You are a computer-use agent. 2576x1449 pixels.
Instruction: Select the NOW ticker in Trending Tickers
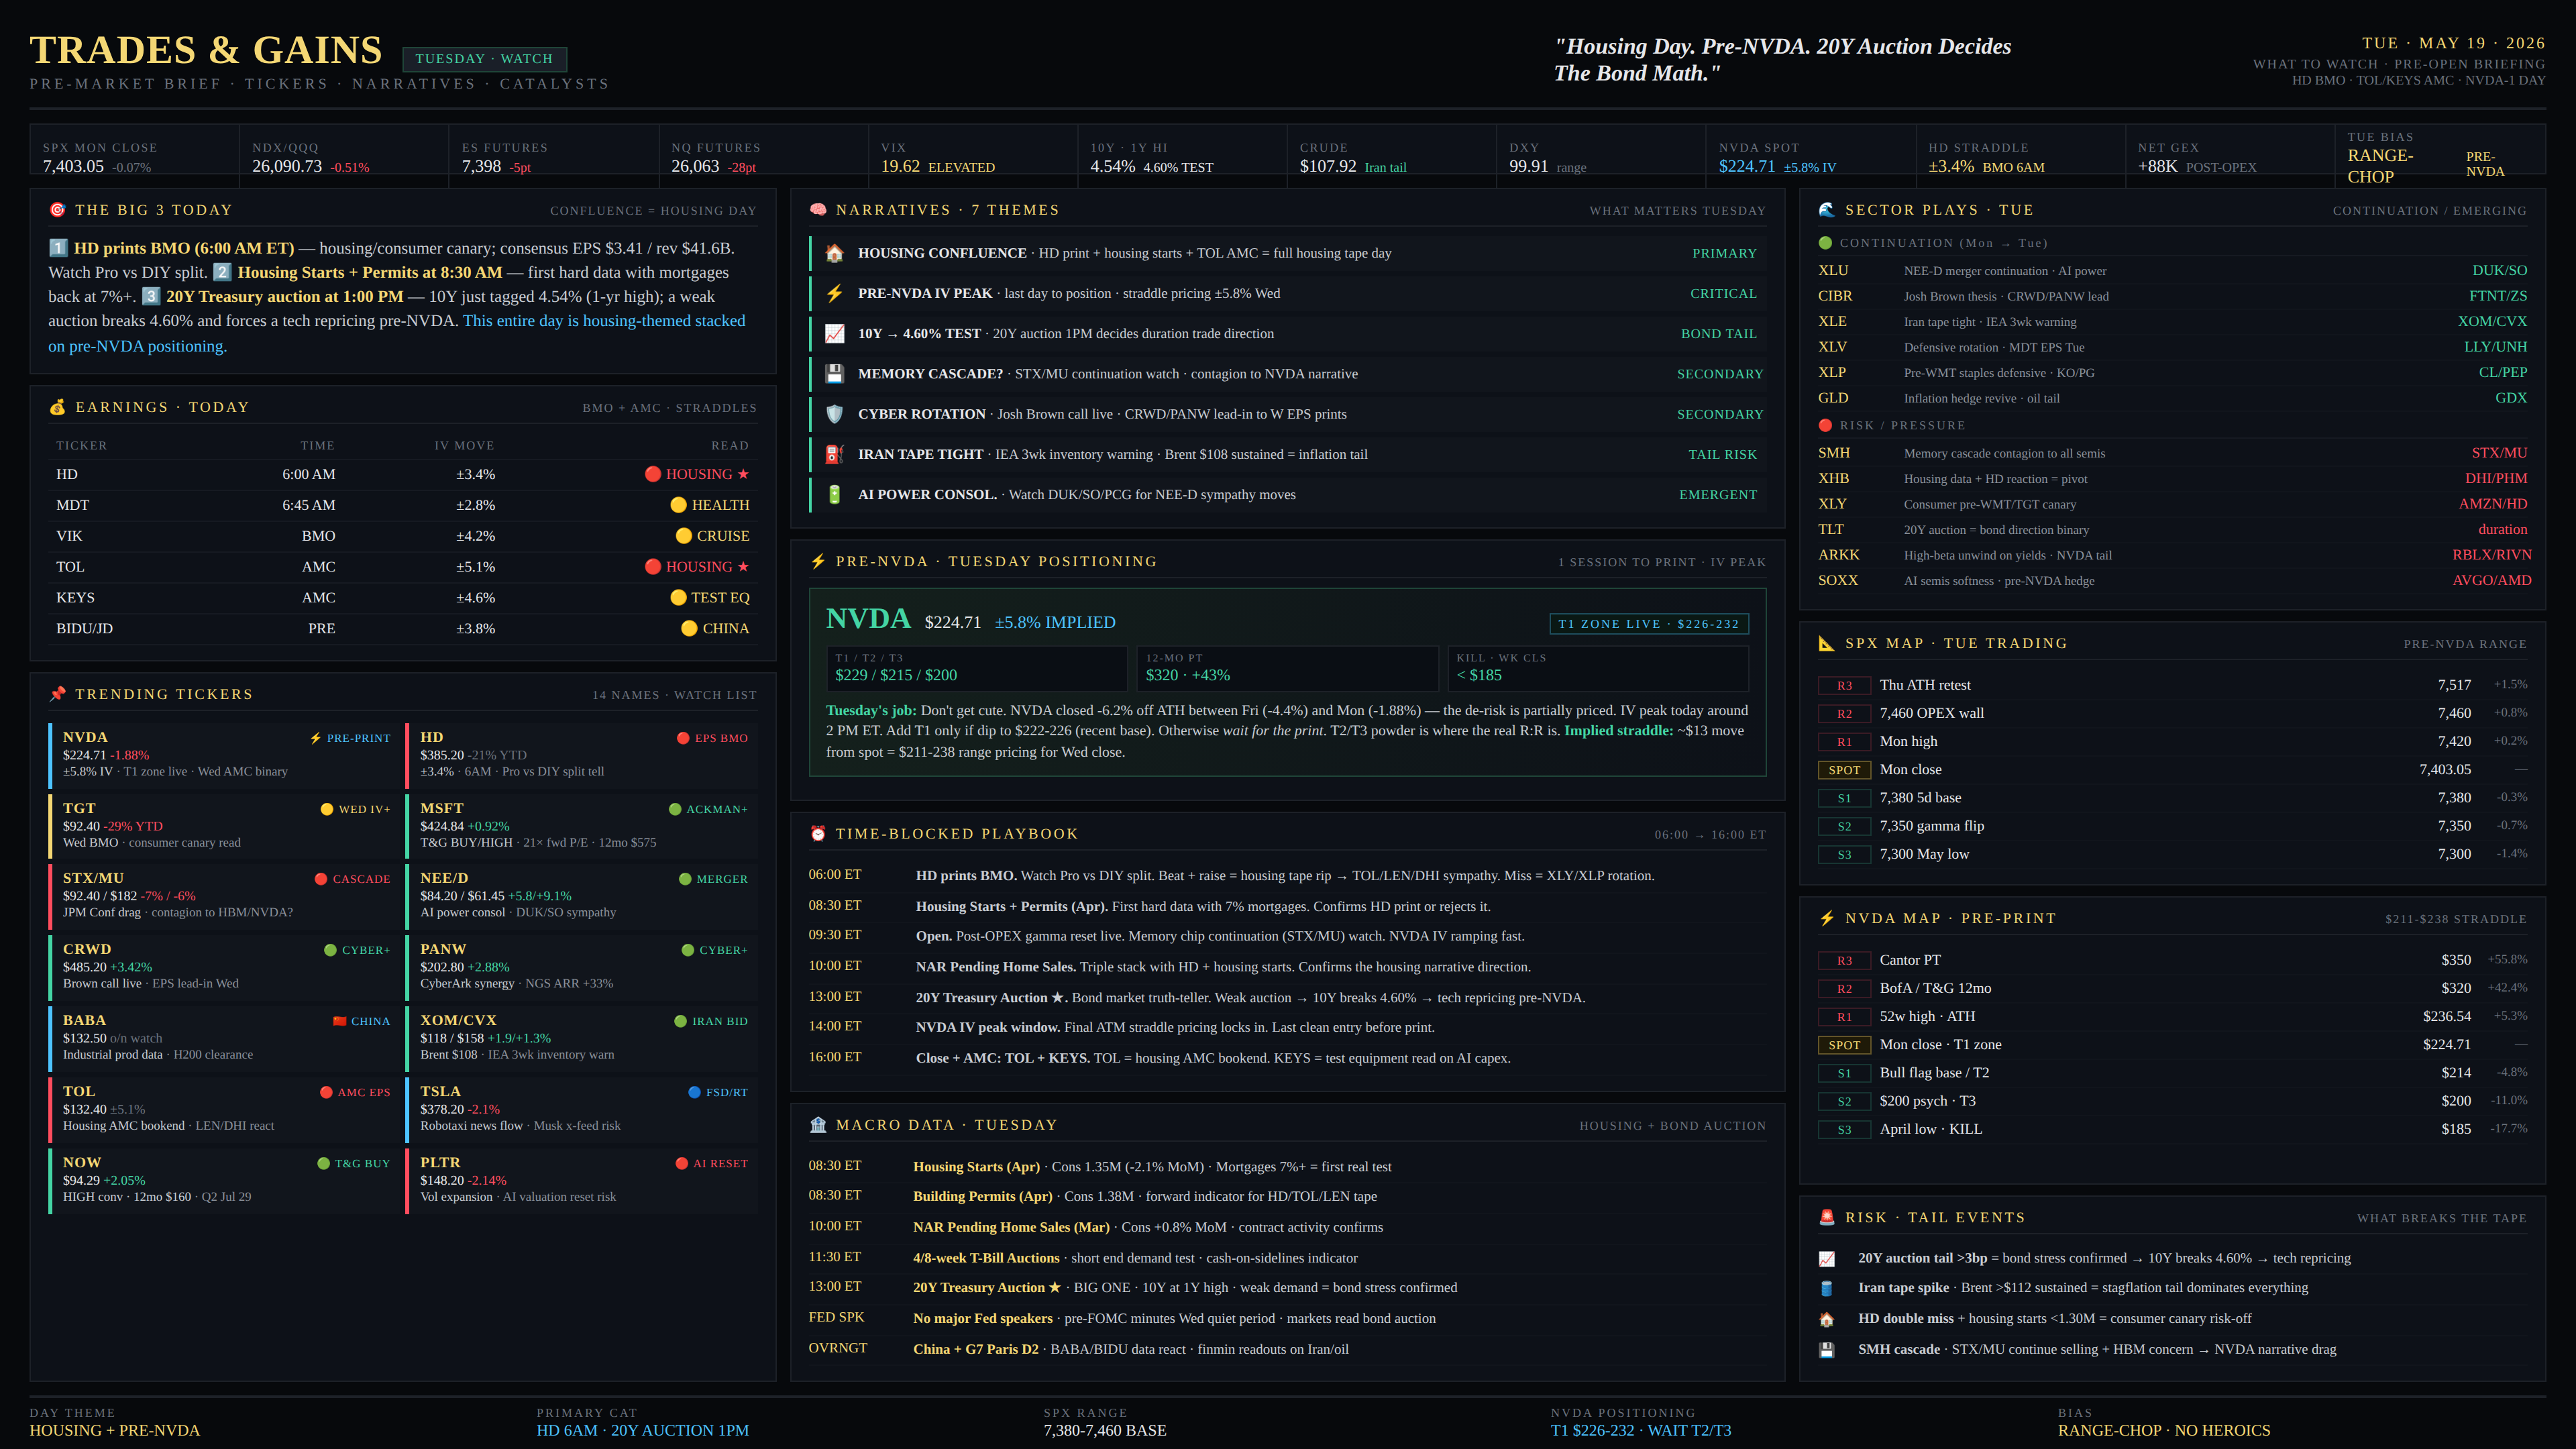click(82, 1162)
